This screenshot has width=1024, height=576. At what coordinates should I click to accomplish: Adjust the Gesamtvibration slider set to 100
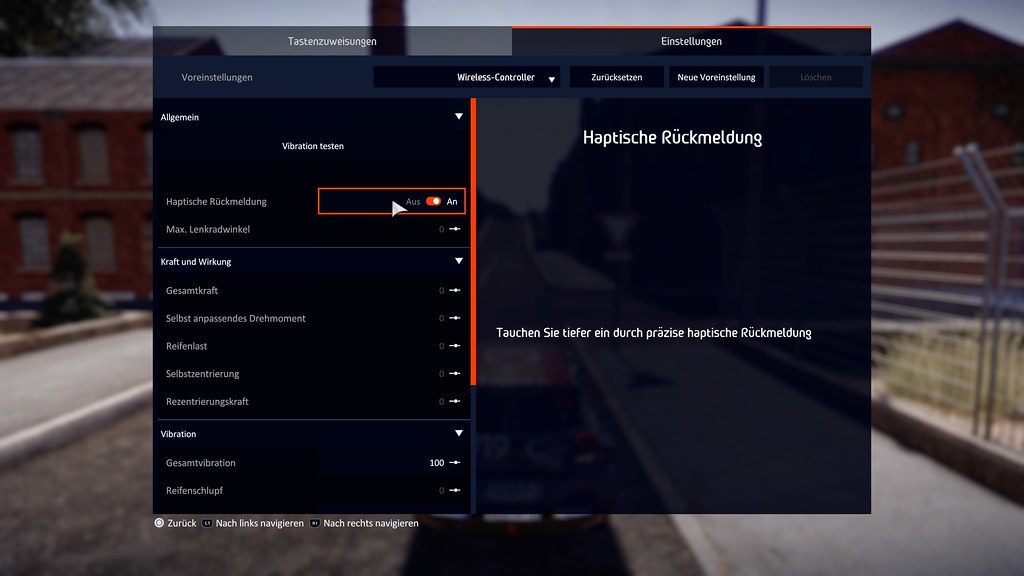(x=454, y=463)
